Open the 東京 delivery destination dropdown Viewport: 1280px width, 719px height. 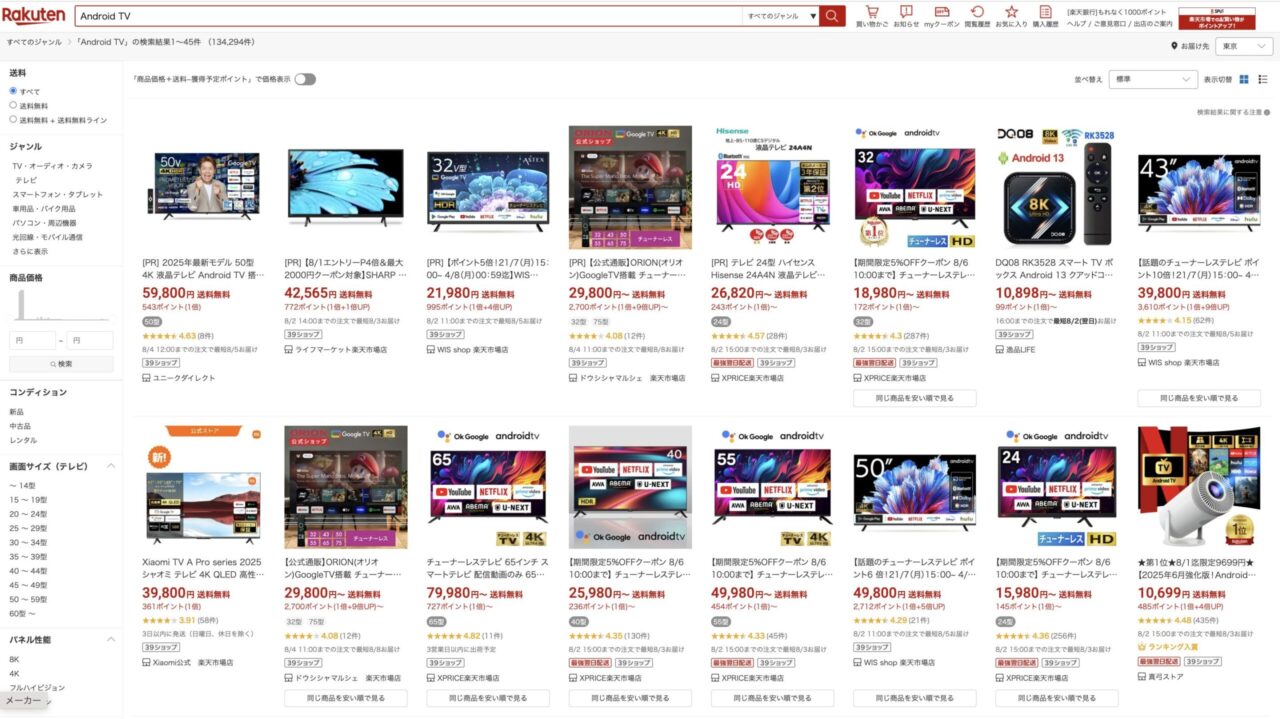click(1243, 46)
